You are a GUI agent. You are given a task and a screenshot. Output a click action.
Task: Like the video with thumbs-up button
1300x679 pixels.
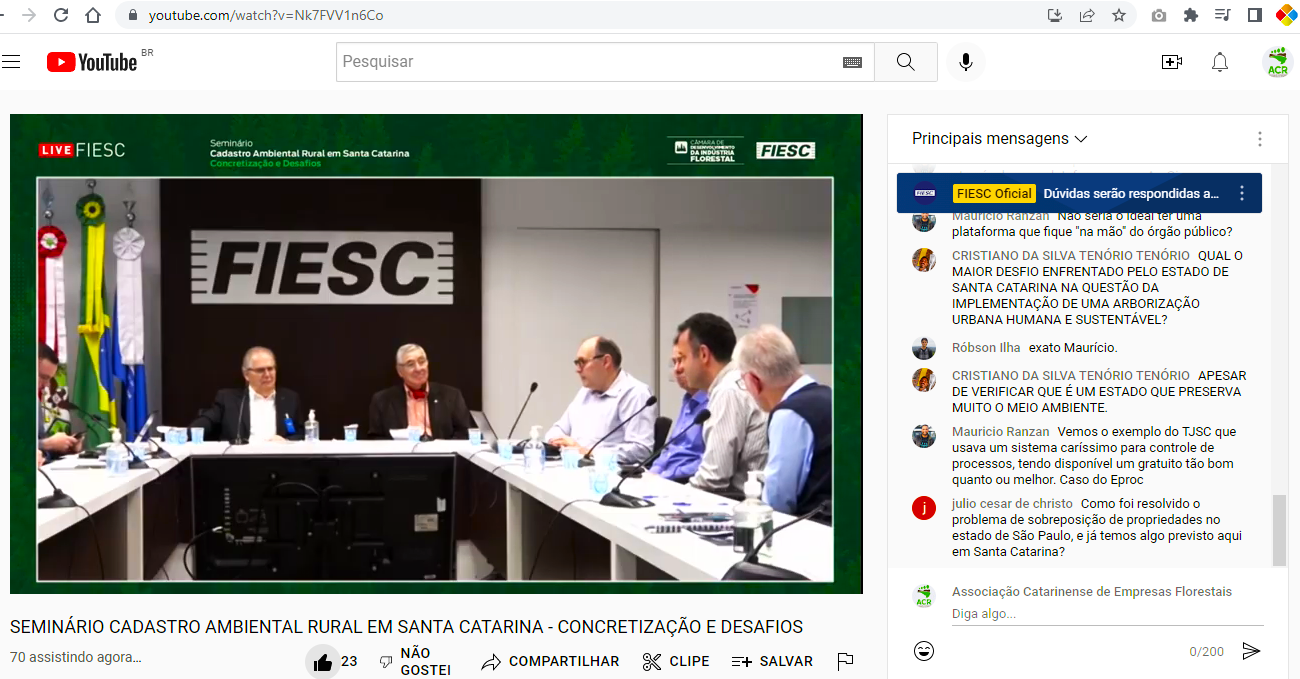[322, 662]
